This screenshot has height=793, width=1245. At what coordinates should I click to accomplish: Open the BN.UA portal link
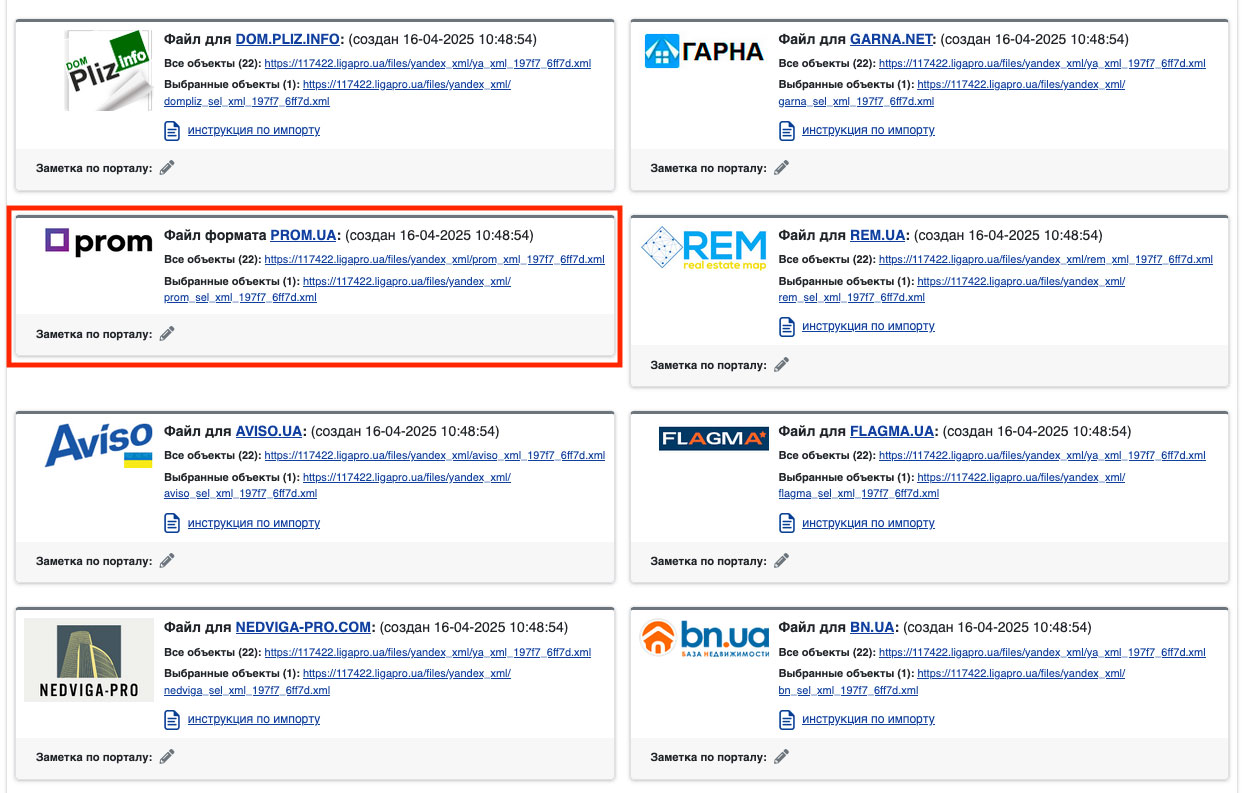(x=872, y=628)
